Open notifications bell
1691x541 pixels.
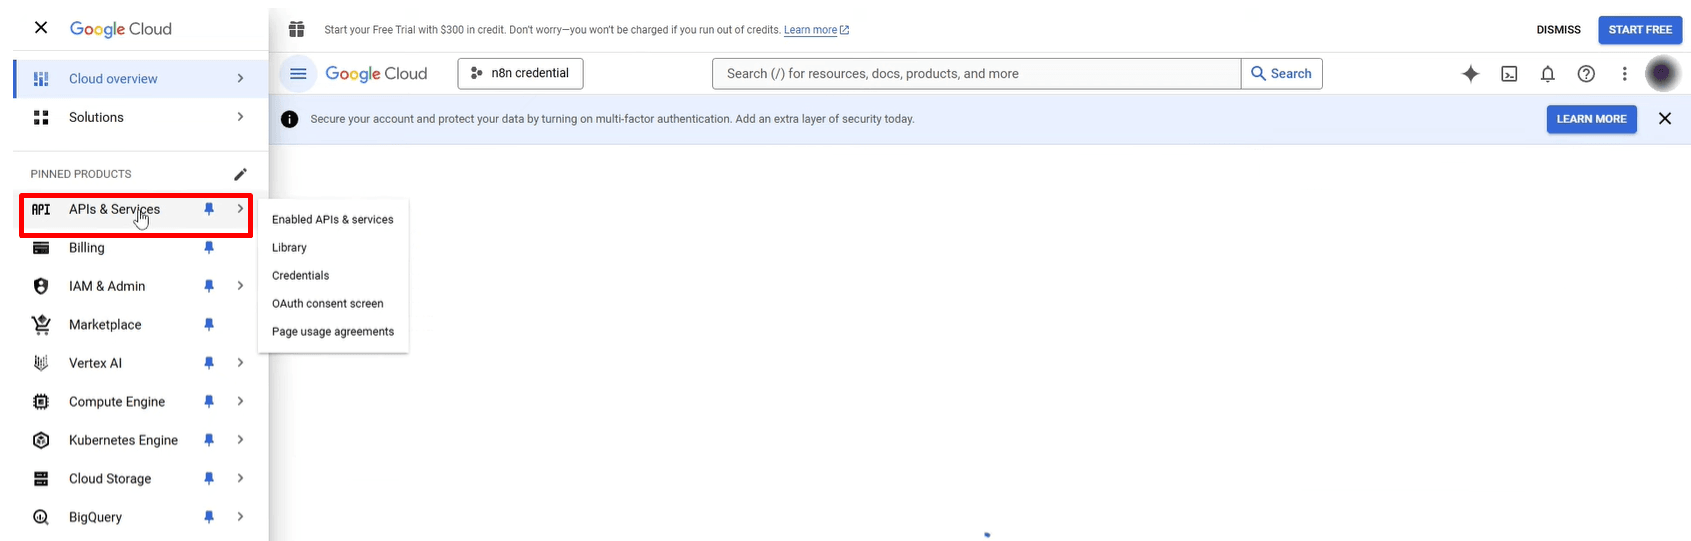(1547, 74)
